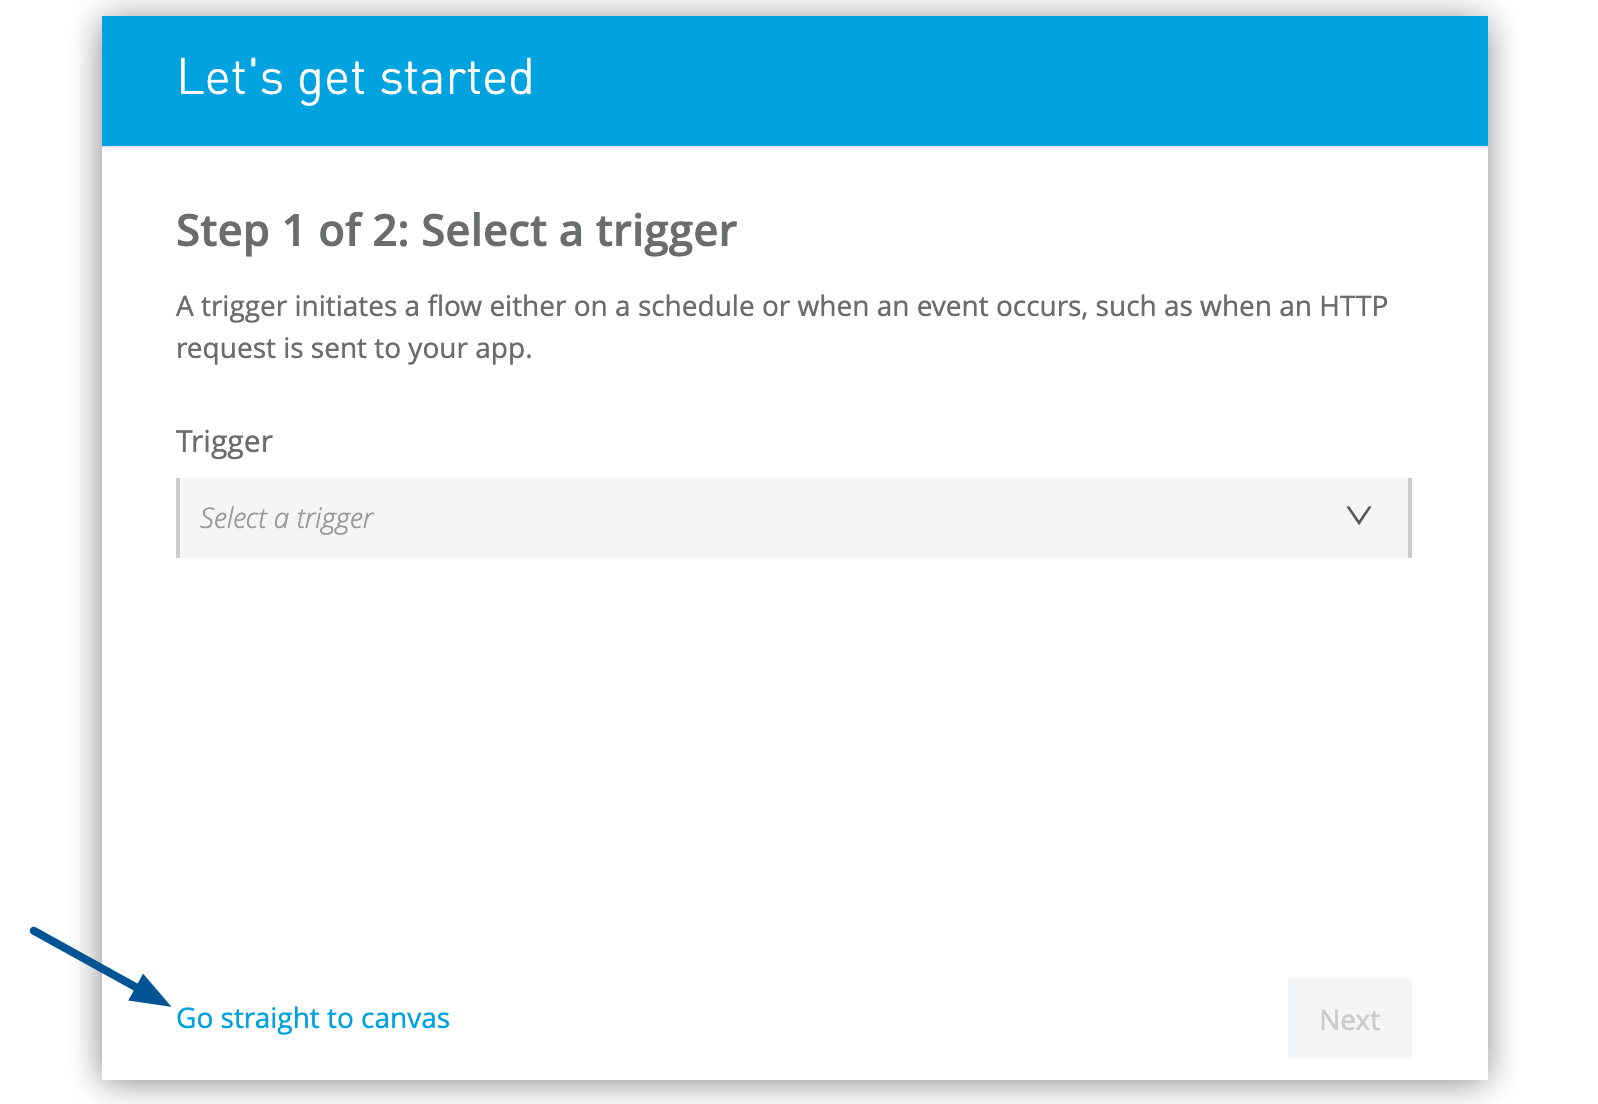This screenshot has height=1104, width=1598.
Task: Click the word "trigger" in the step heading
Action: [666, 231]
